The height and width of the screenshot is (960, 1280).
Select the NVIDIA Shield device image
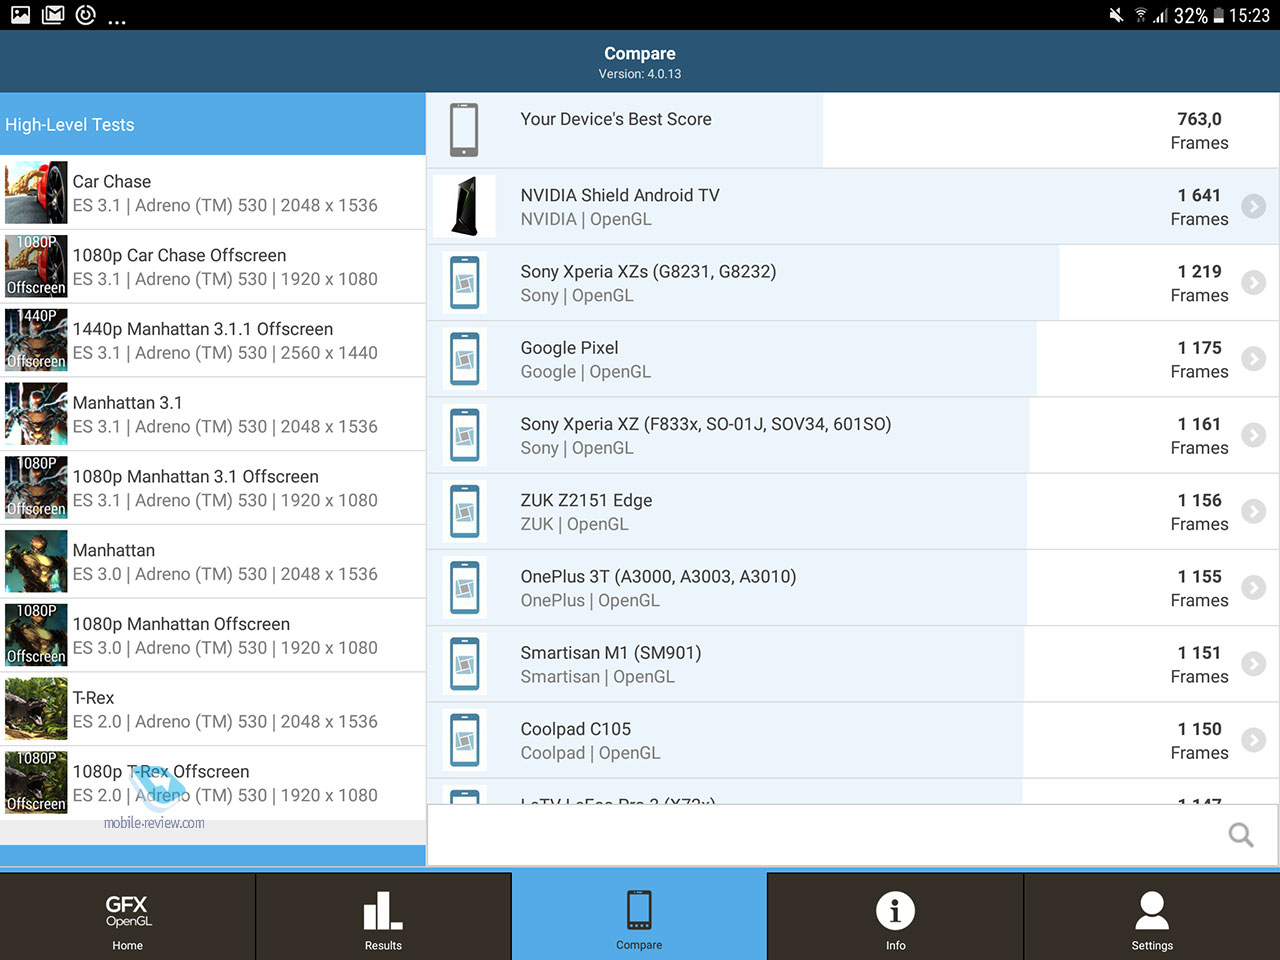coord(465,206)
